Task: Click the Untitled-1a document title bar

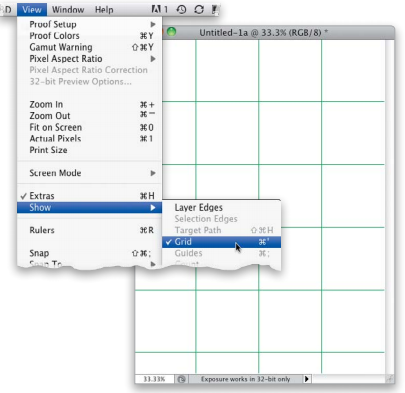Action: point(263,33)
